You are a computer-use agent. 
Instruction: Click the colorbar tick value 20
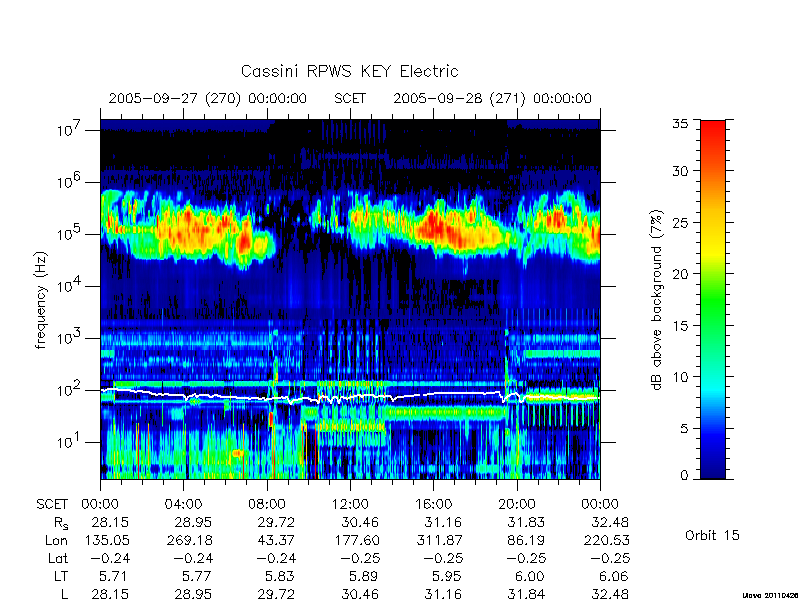coord(680,274)
